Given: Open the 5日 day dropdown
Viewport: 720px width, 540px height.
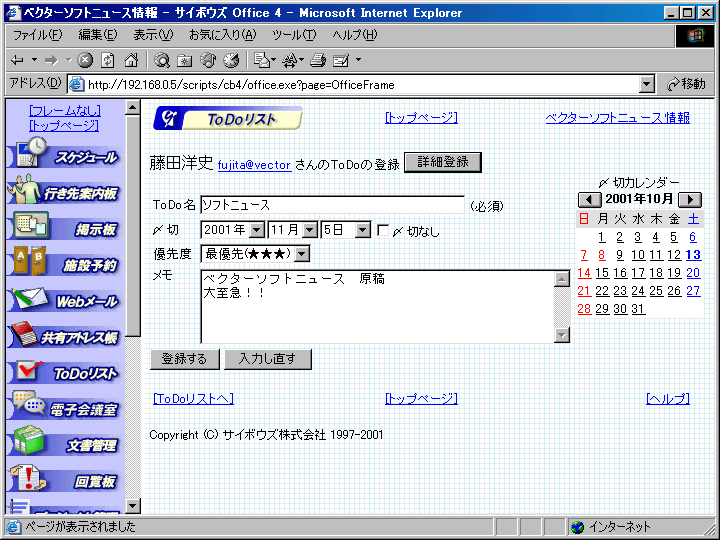Looking at the screenshot, I should point(363,230).
